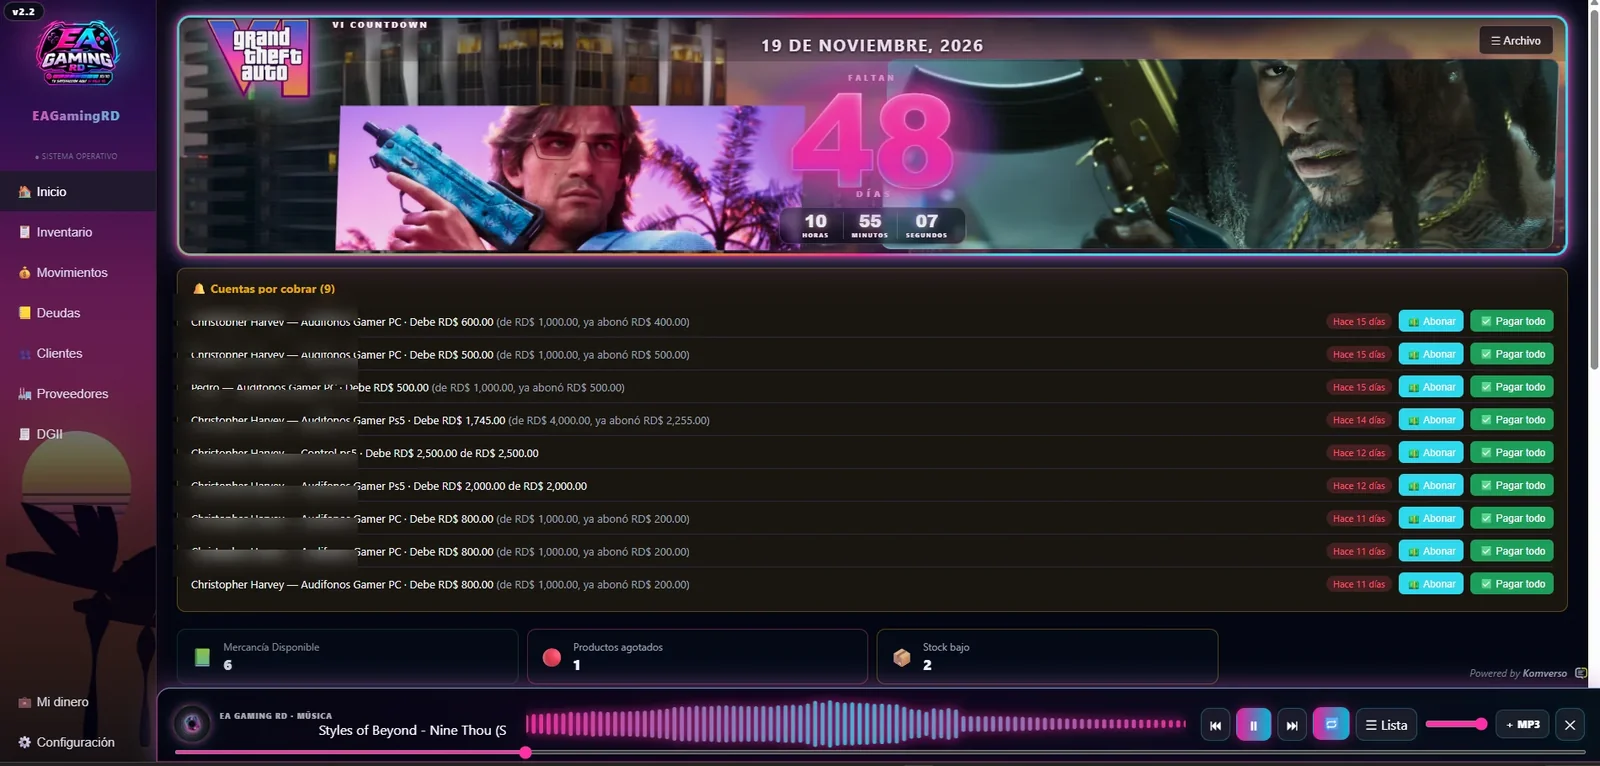This screenshot has width=1600, height=766.
Task: Click the spinning disc album icon
Action: [x=192, y=724]
